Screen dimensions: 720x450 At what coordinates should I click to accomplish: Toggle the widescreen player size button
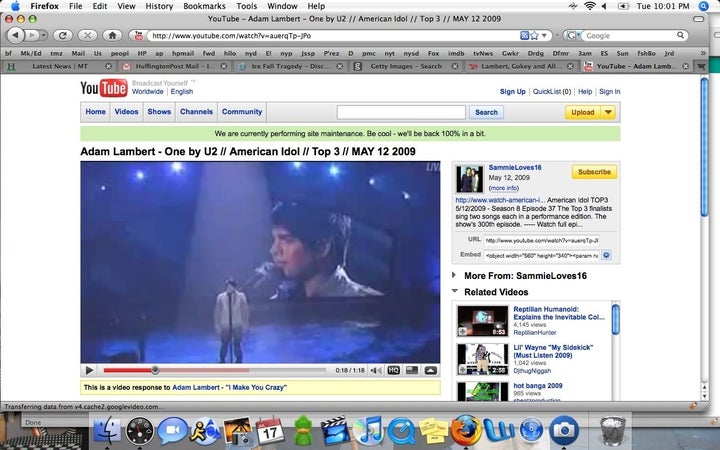point(412,370)
